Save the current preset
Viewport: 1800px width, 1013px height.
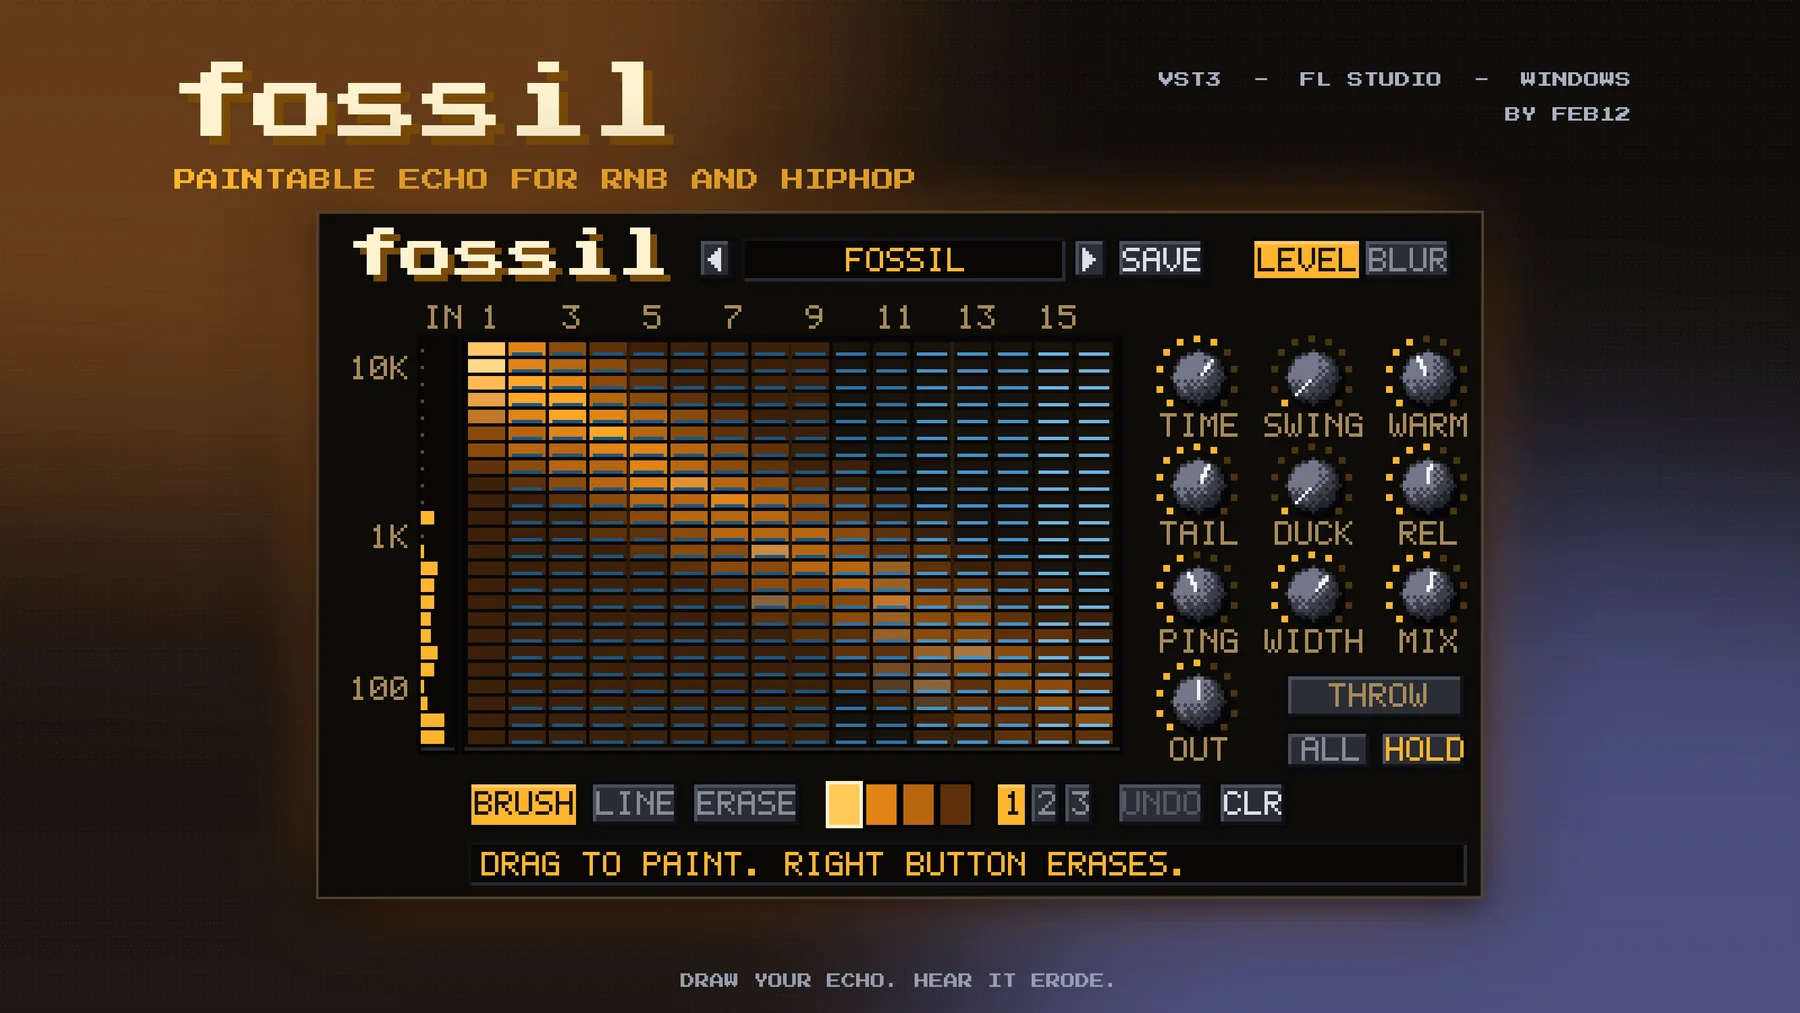tap(1160, 260)
